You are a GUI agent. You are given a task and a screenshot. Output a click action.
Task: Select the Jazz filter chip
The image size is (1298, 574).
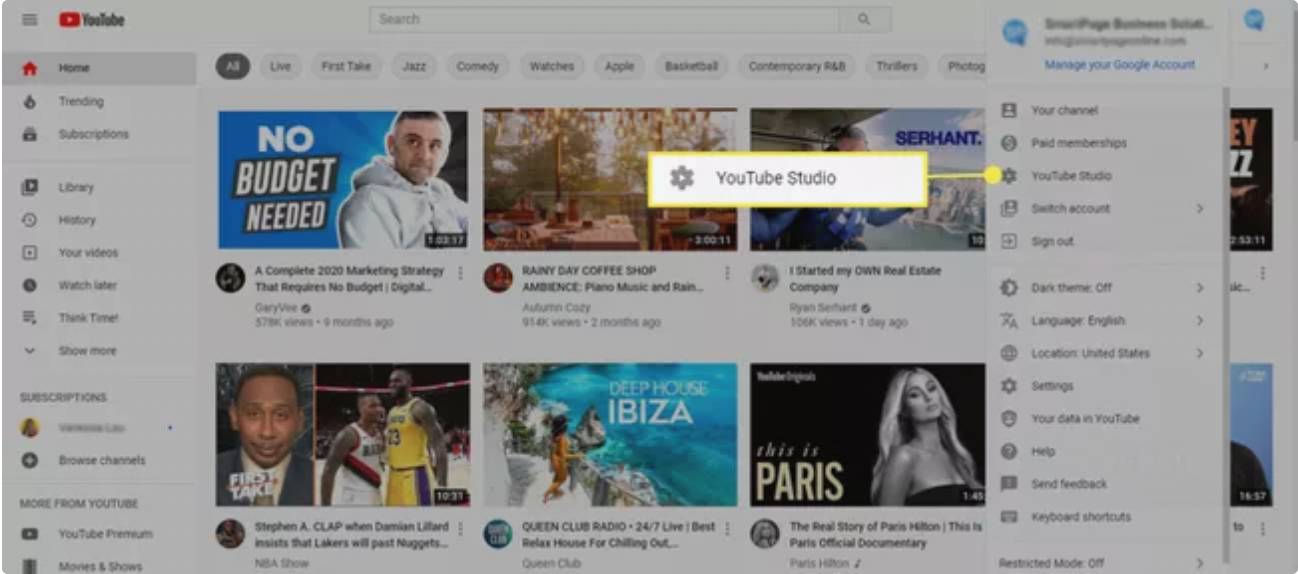click(x=414, y=66)
